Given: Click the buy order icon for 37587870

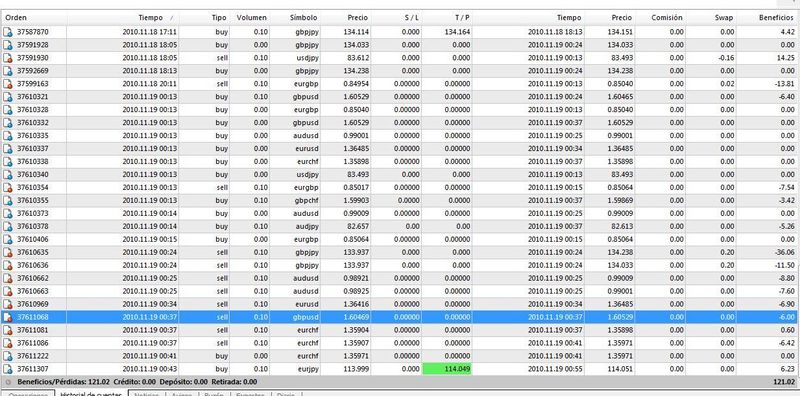Looking at the screenshot, I should (x=8, y=32).
